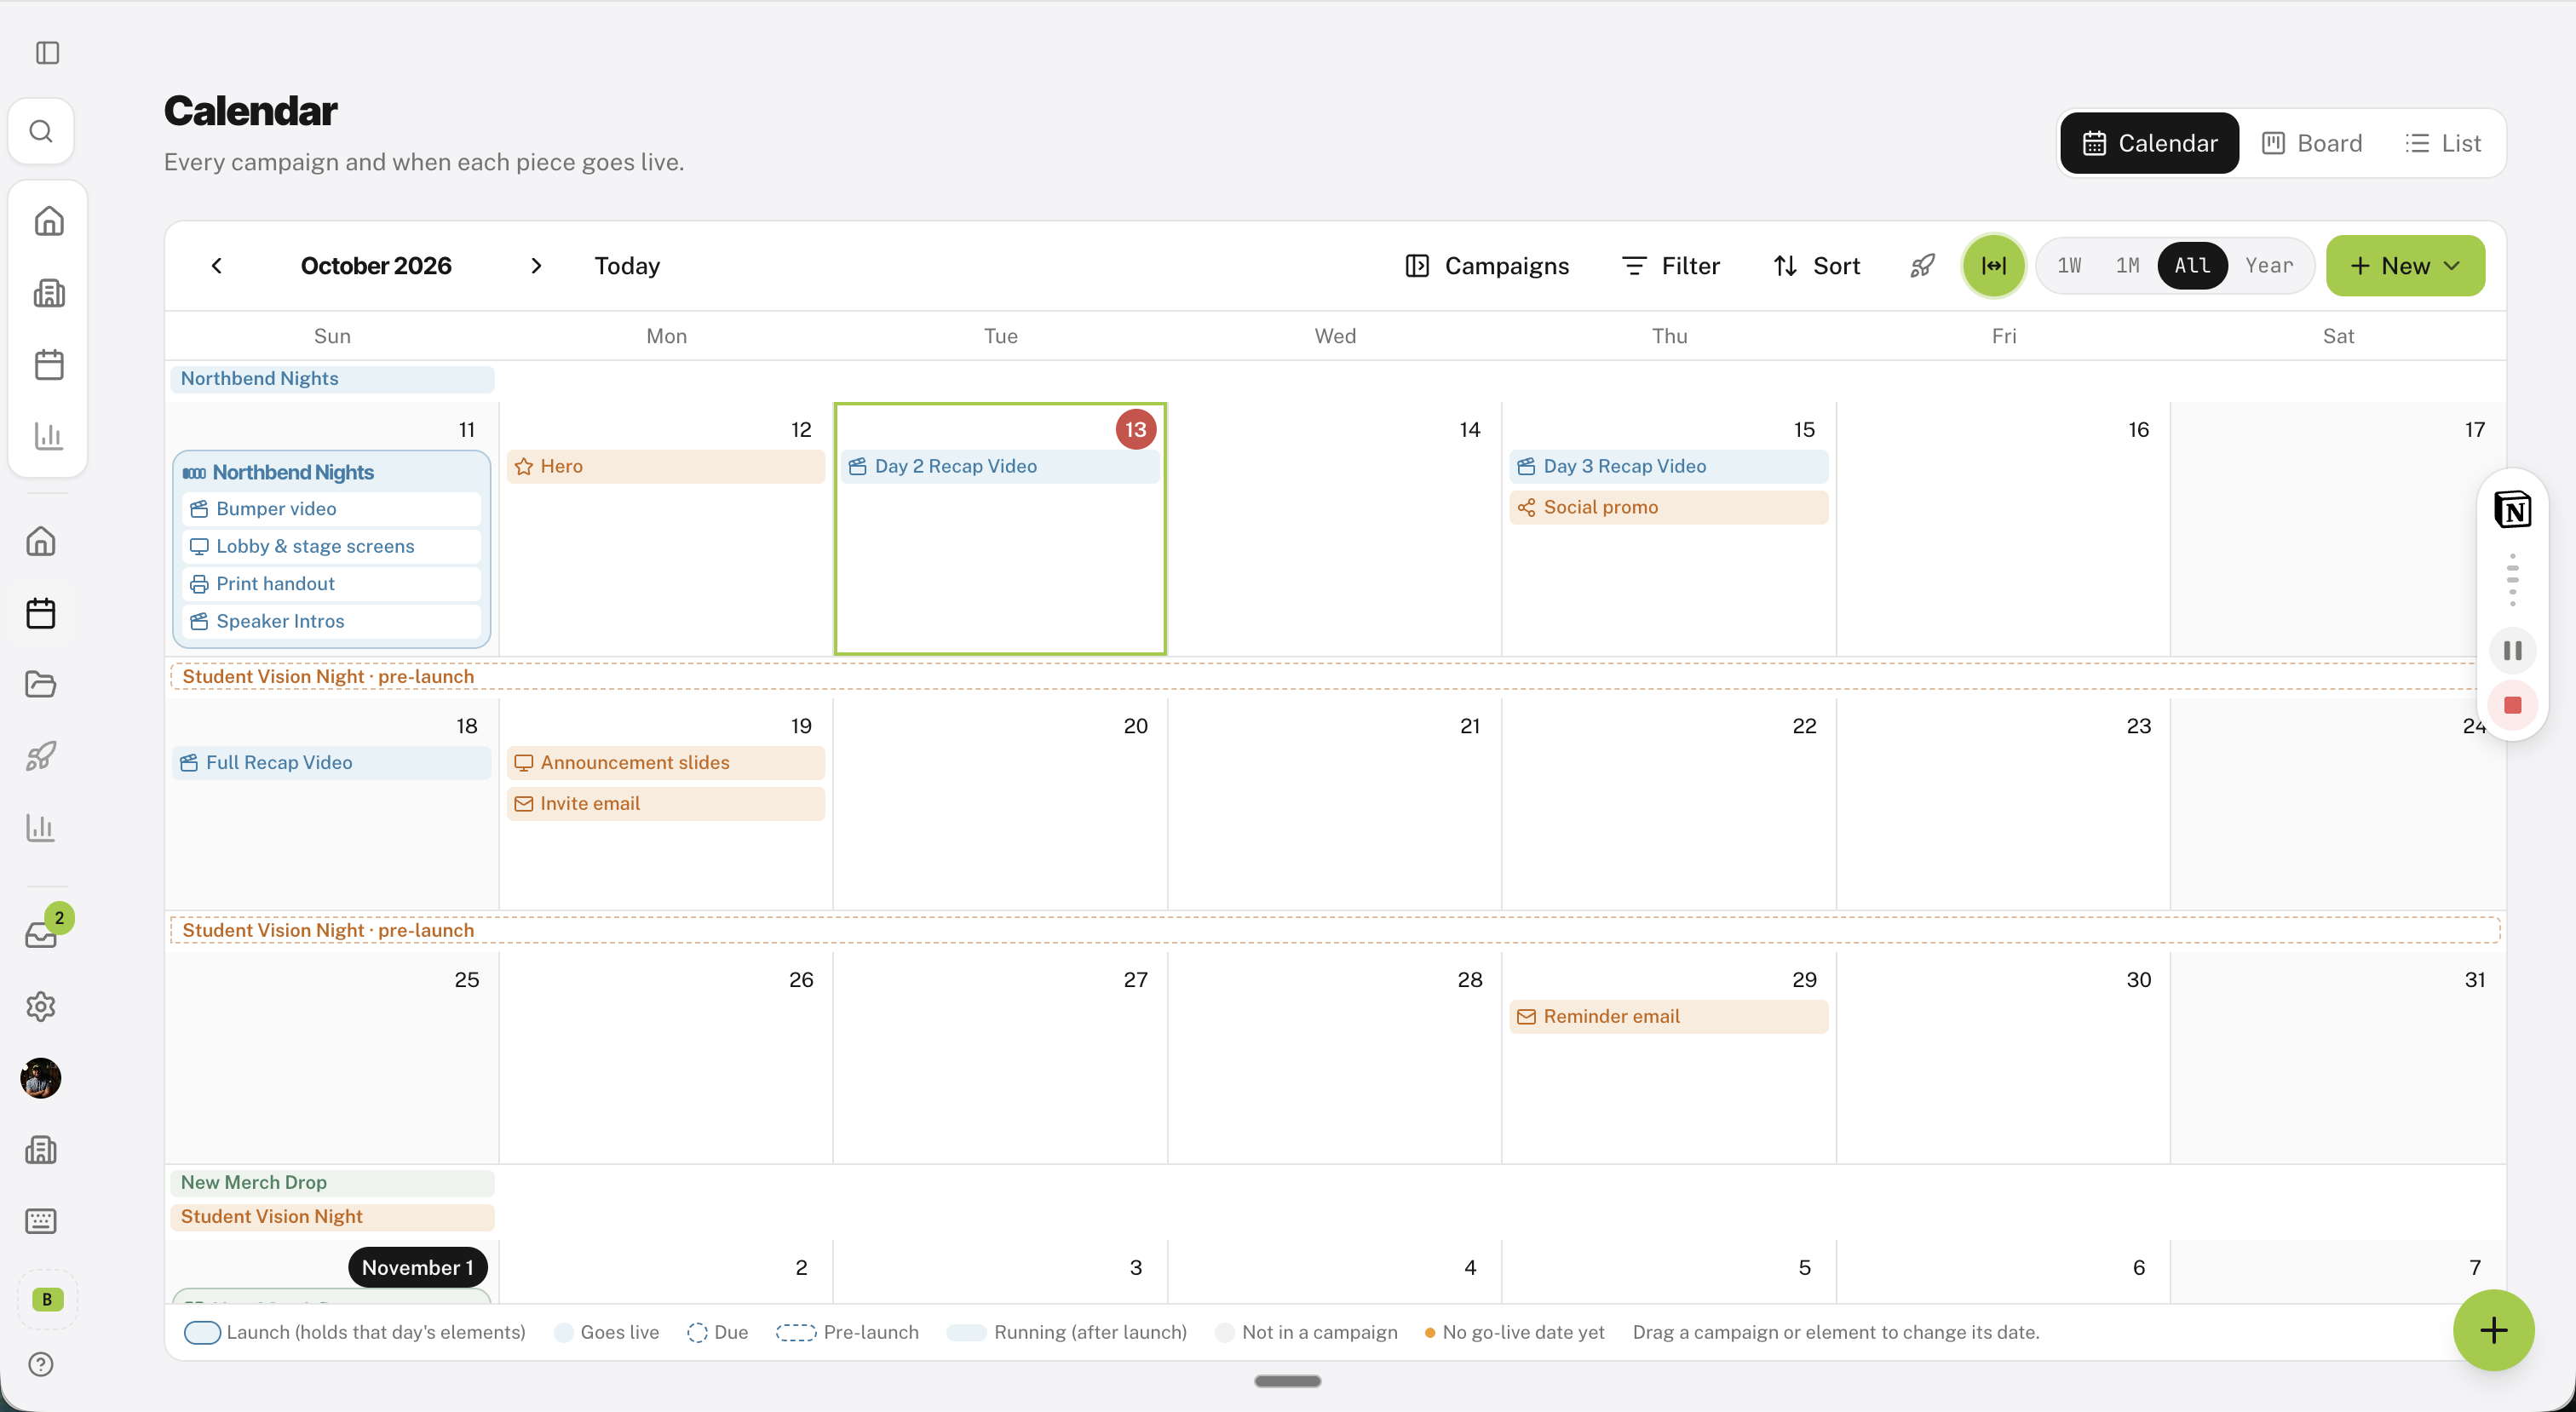Select the 1M range option

click(2127, 266)
